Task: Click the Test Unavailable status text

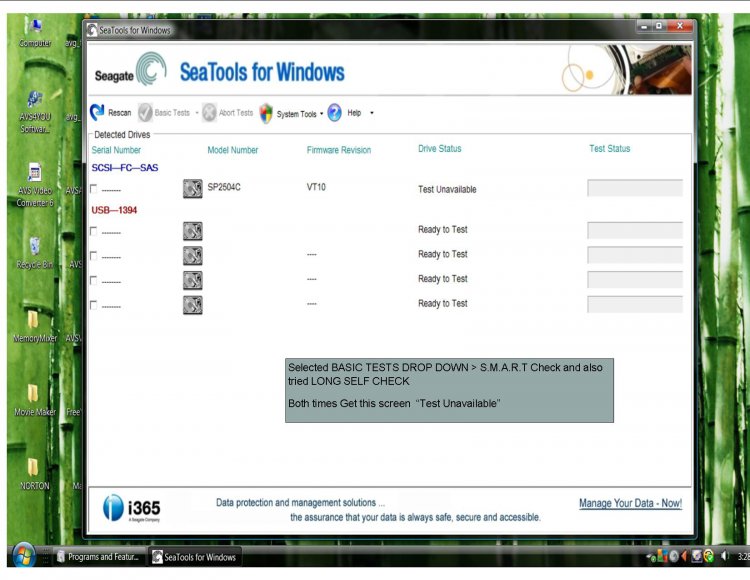Action: [x=447, y=189]
